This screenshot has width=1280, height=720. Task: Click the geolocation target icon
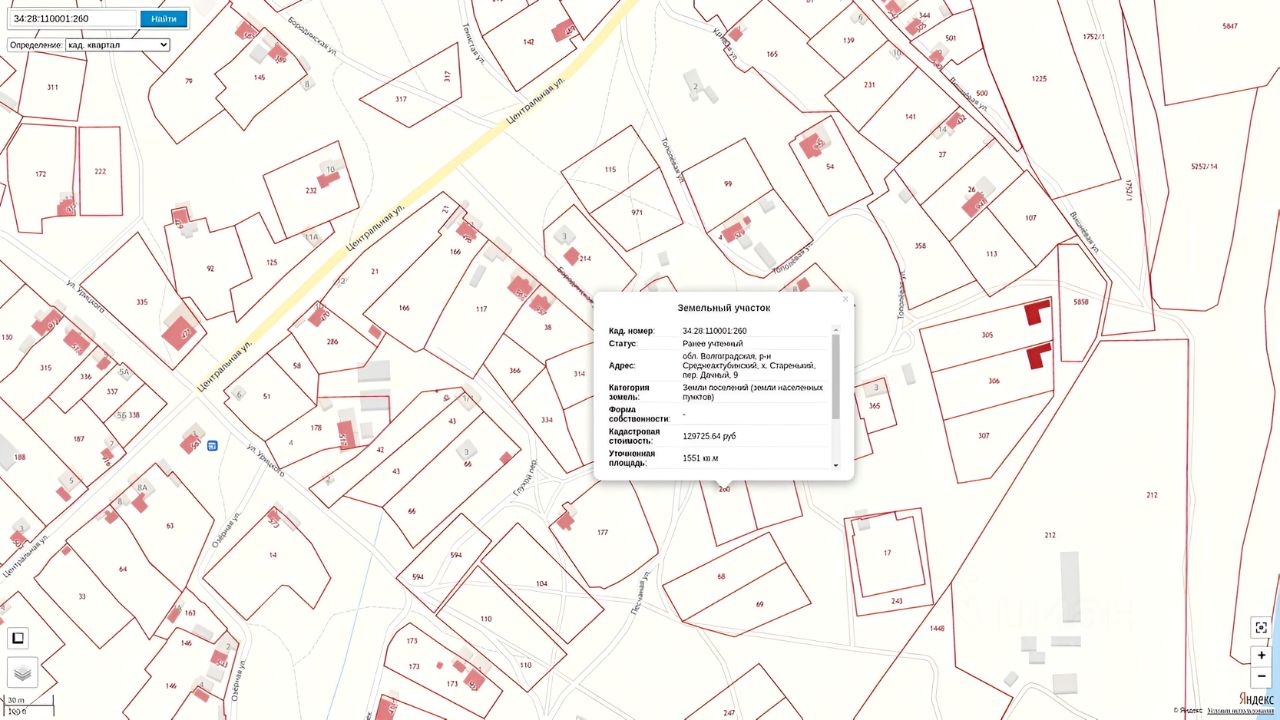point(1262,627)
